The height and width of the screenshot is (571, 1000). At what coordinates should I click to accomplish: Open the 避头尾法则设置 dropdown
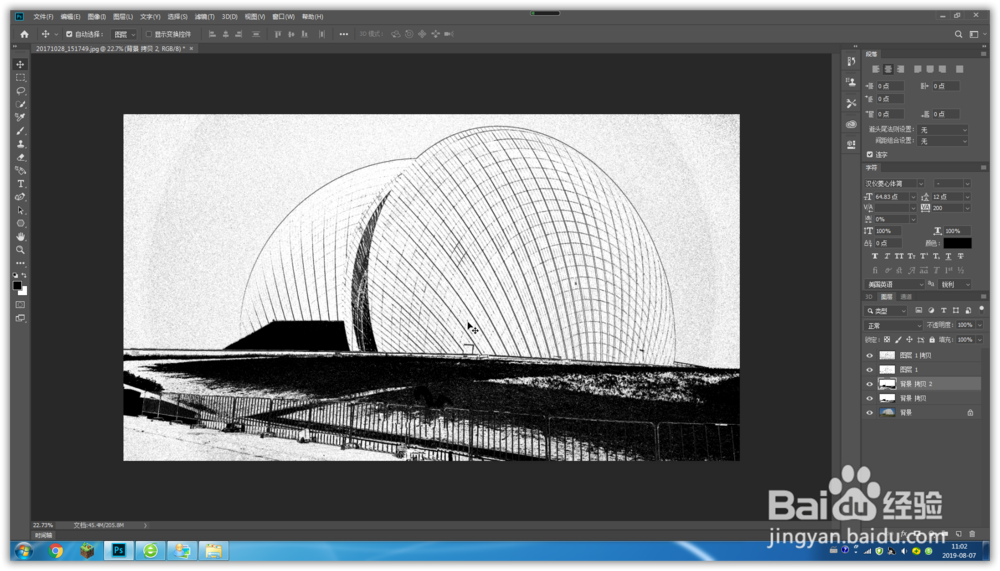944,130
